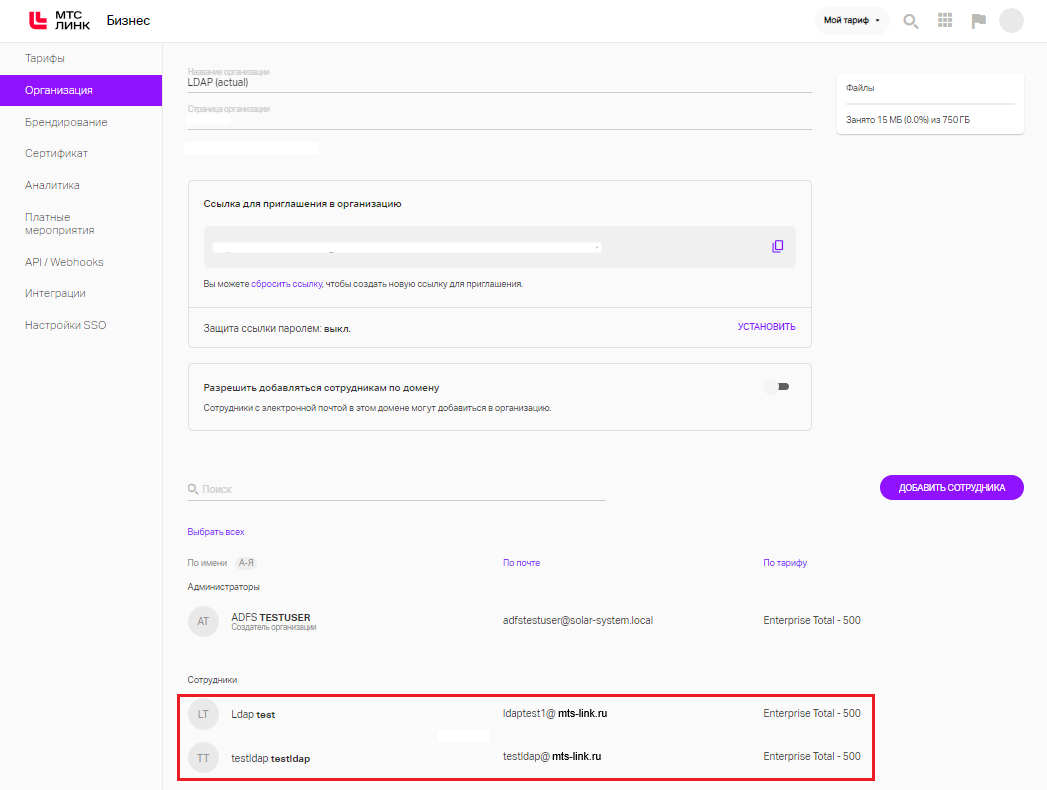Open search via magnifier icon in header
The height and width of the screenshot is (790, 1047).
tap(910, 21)
